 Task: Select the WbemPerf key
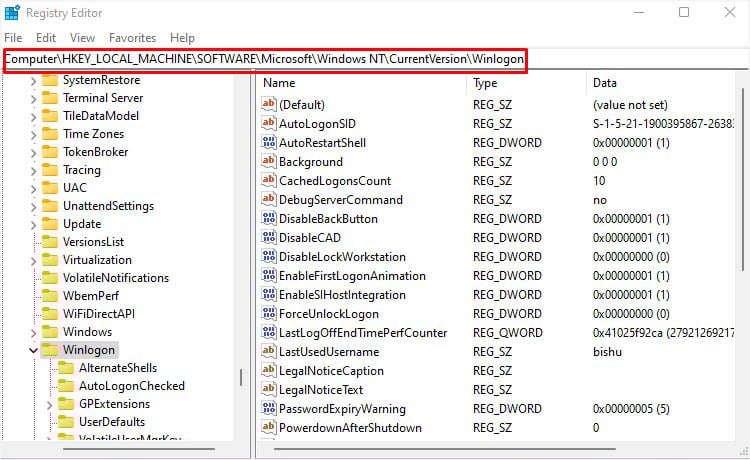tap(91, 296)
